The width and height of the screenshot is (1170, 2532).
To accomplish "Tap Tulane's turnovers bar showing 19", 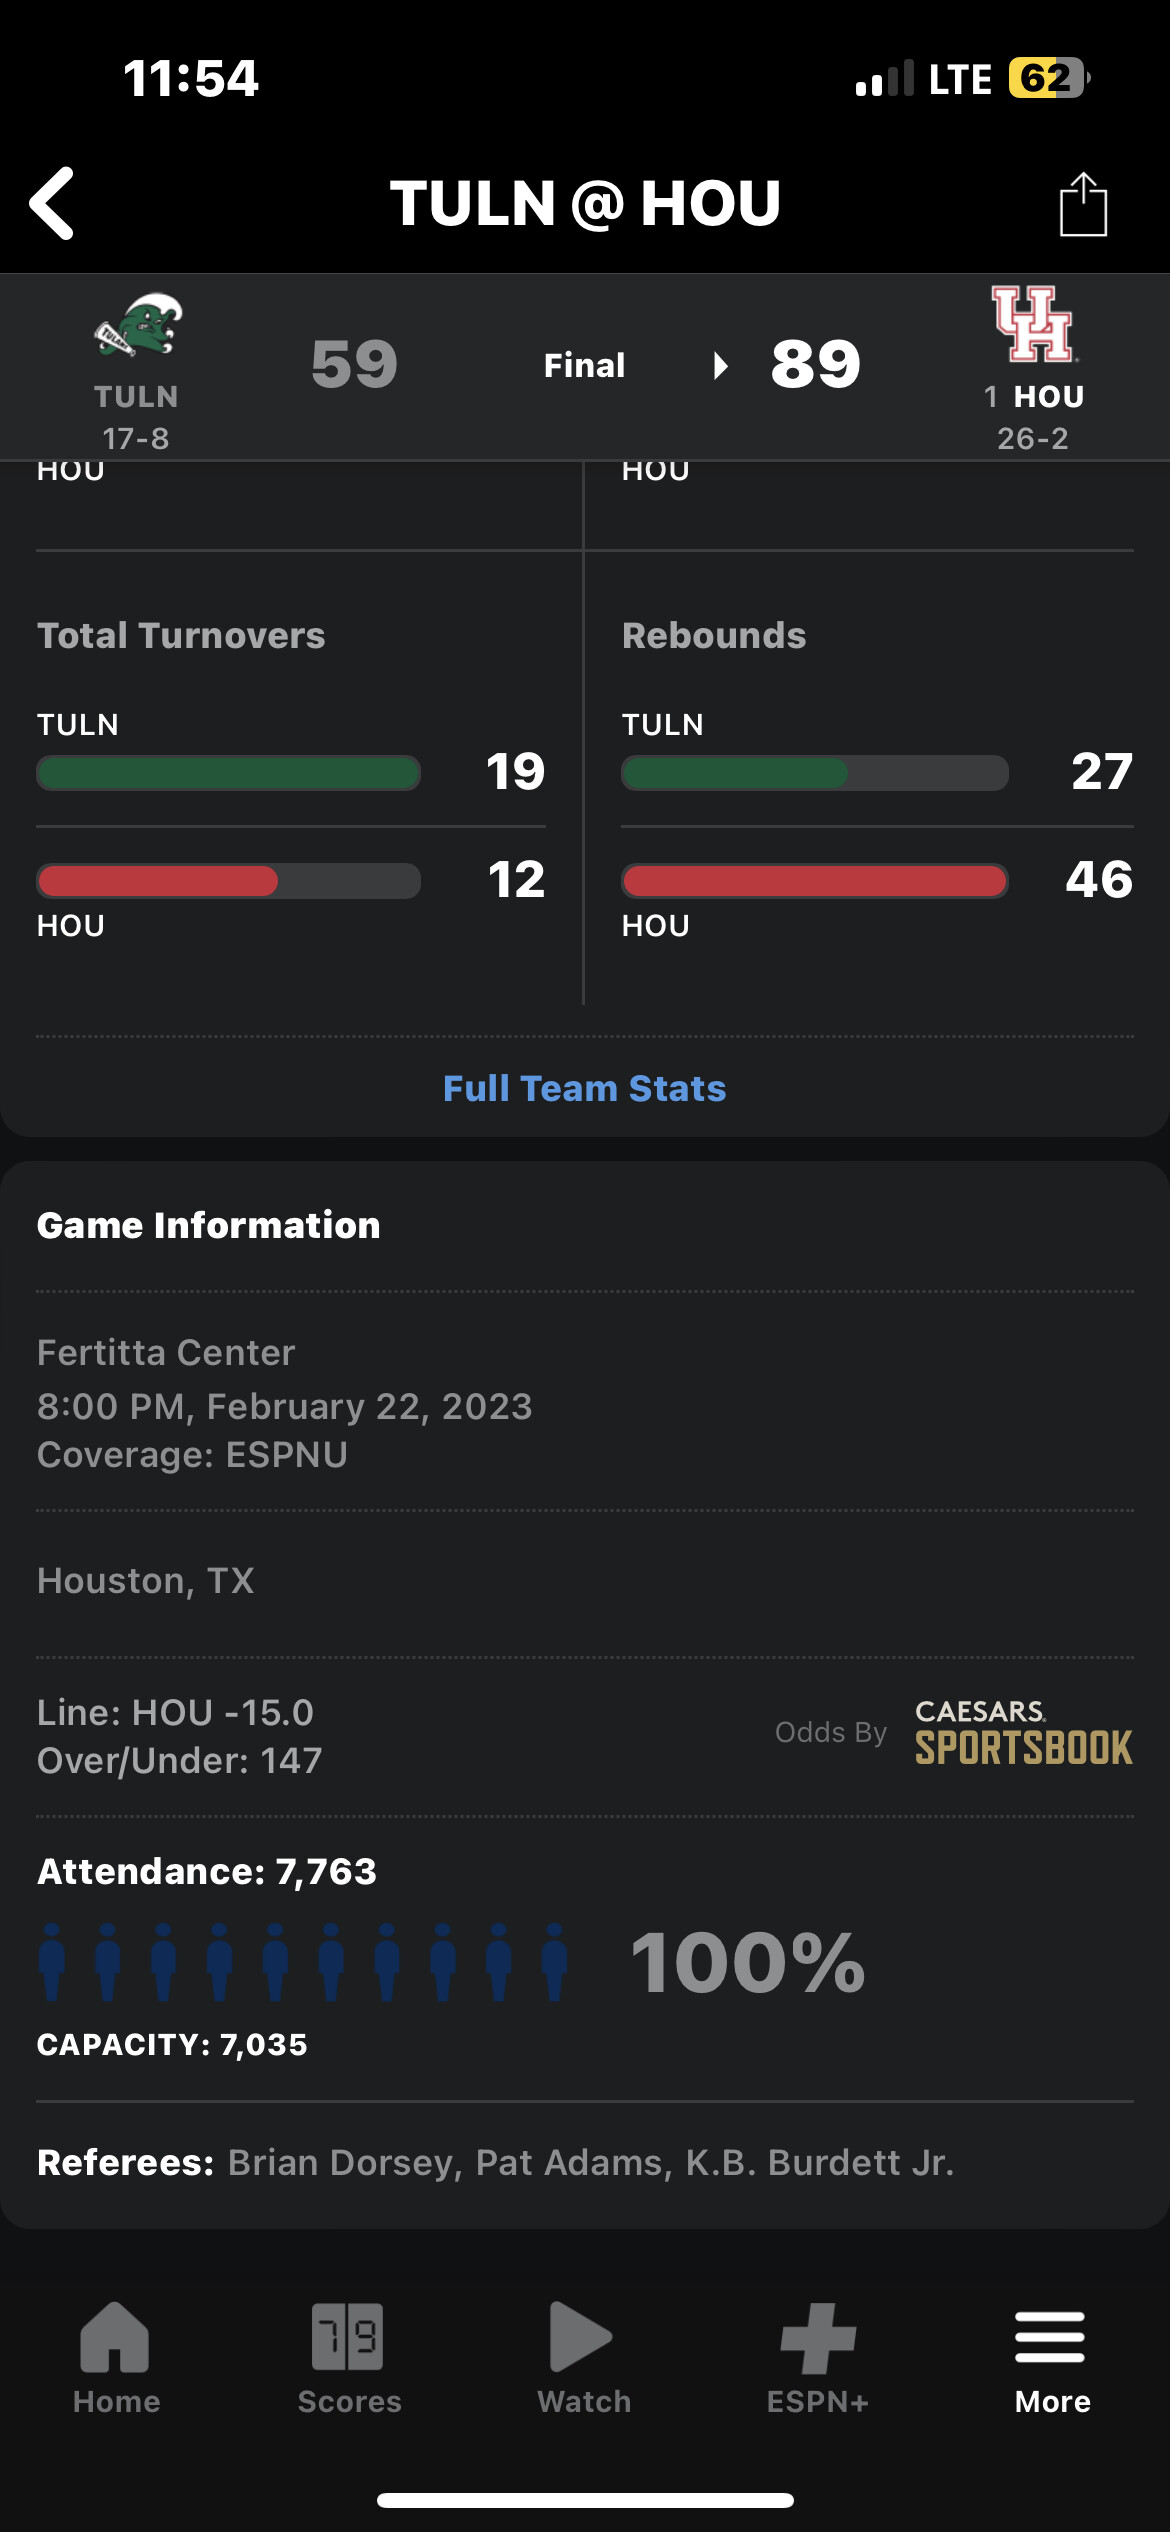I will click(x=228, y=773).
